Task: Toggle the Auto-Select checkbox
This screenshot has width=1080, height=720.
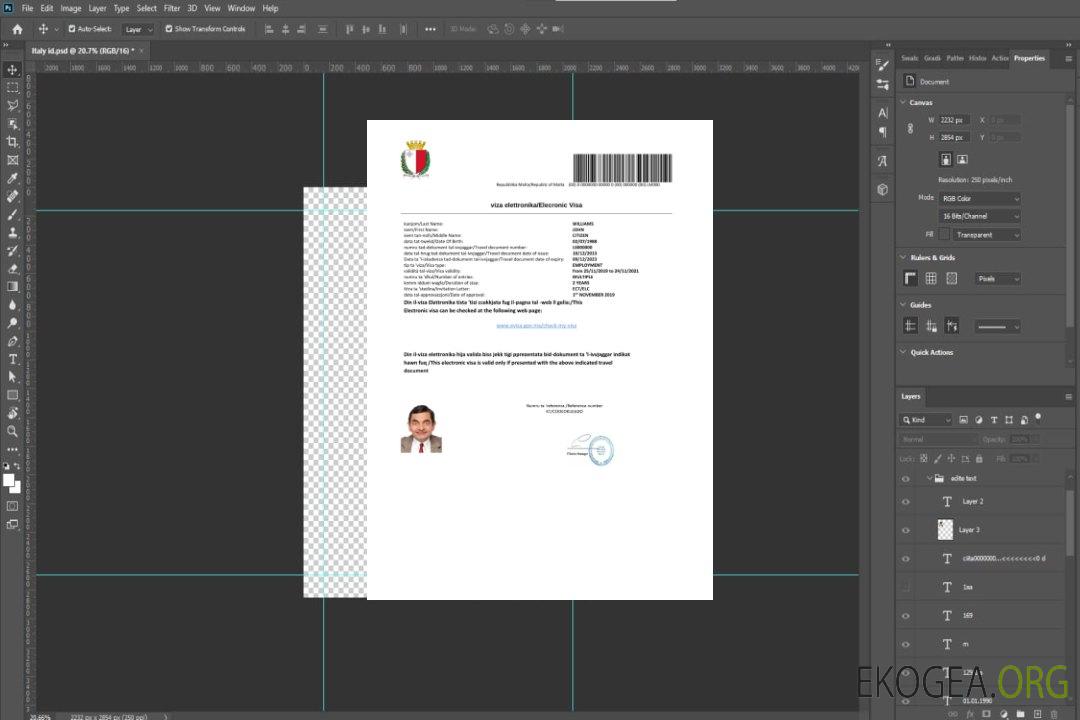Action: [x=72, y=29]
